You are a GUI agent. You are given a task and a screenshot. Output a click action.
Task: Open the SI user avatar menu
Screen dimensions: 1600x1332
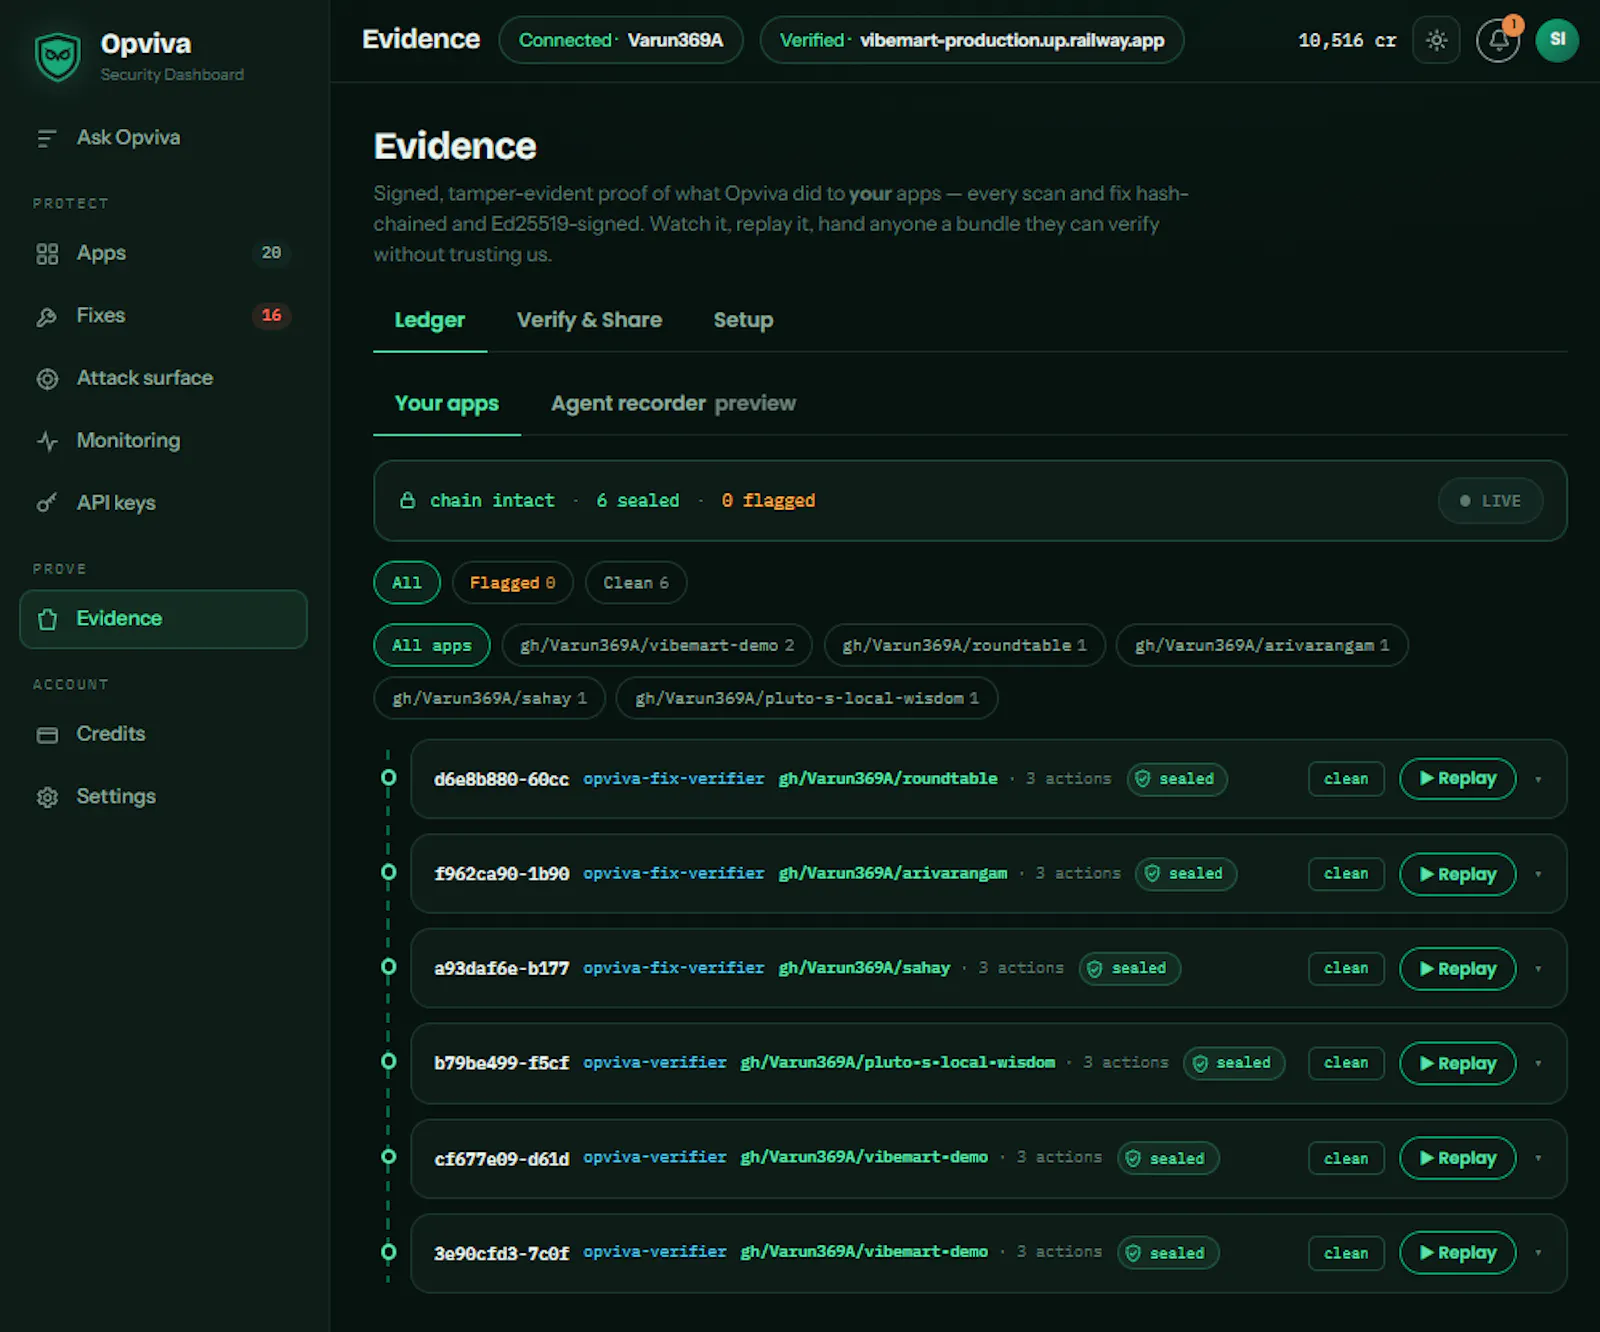click(1557, 40)
